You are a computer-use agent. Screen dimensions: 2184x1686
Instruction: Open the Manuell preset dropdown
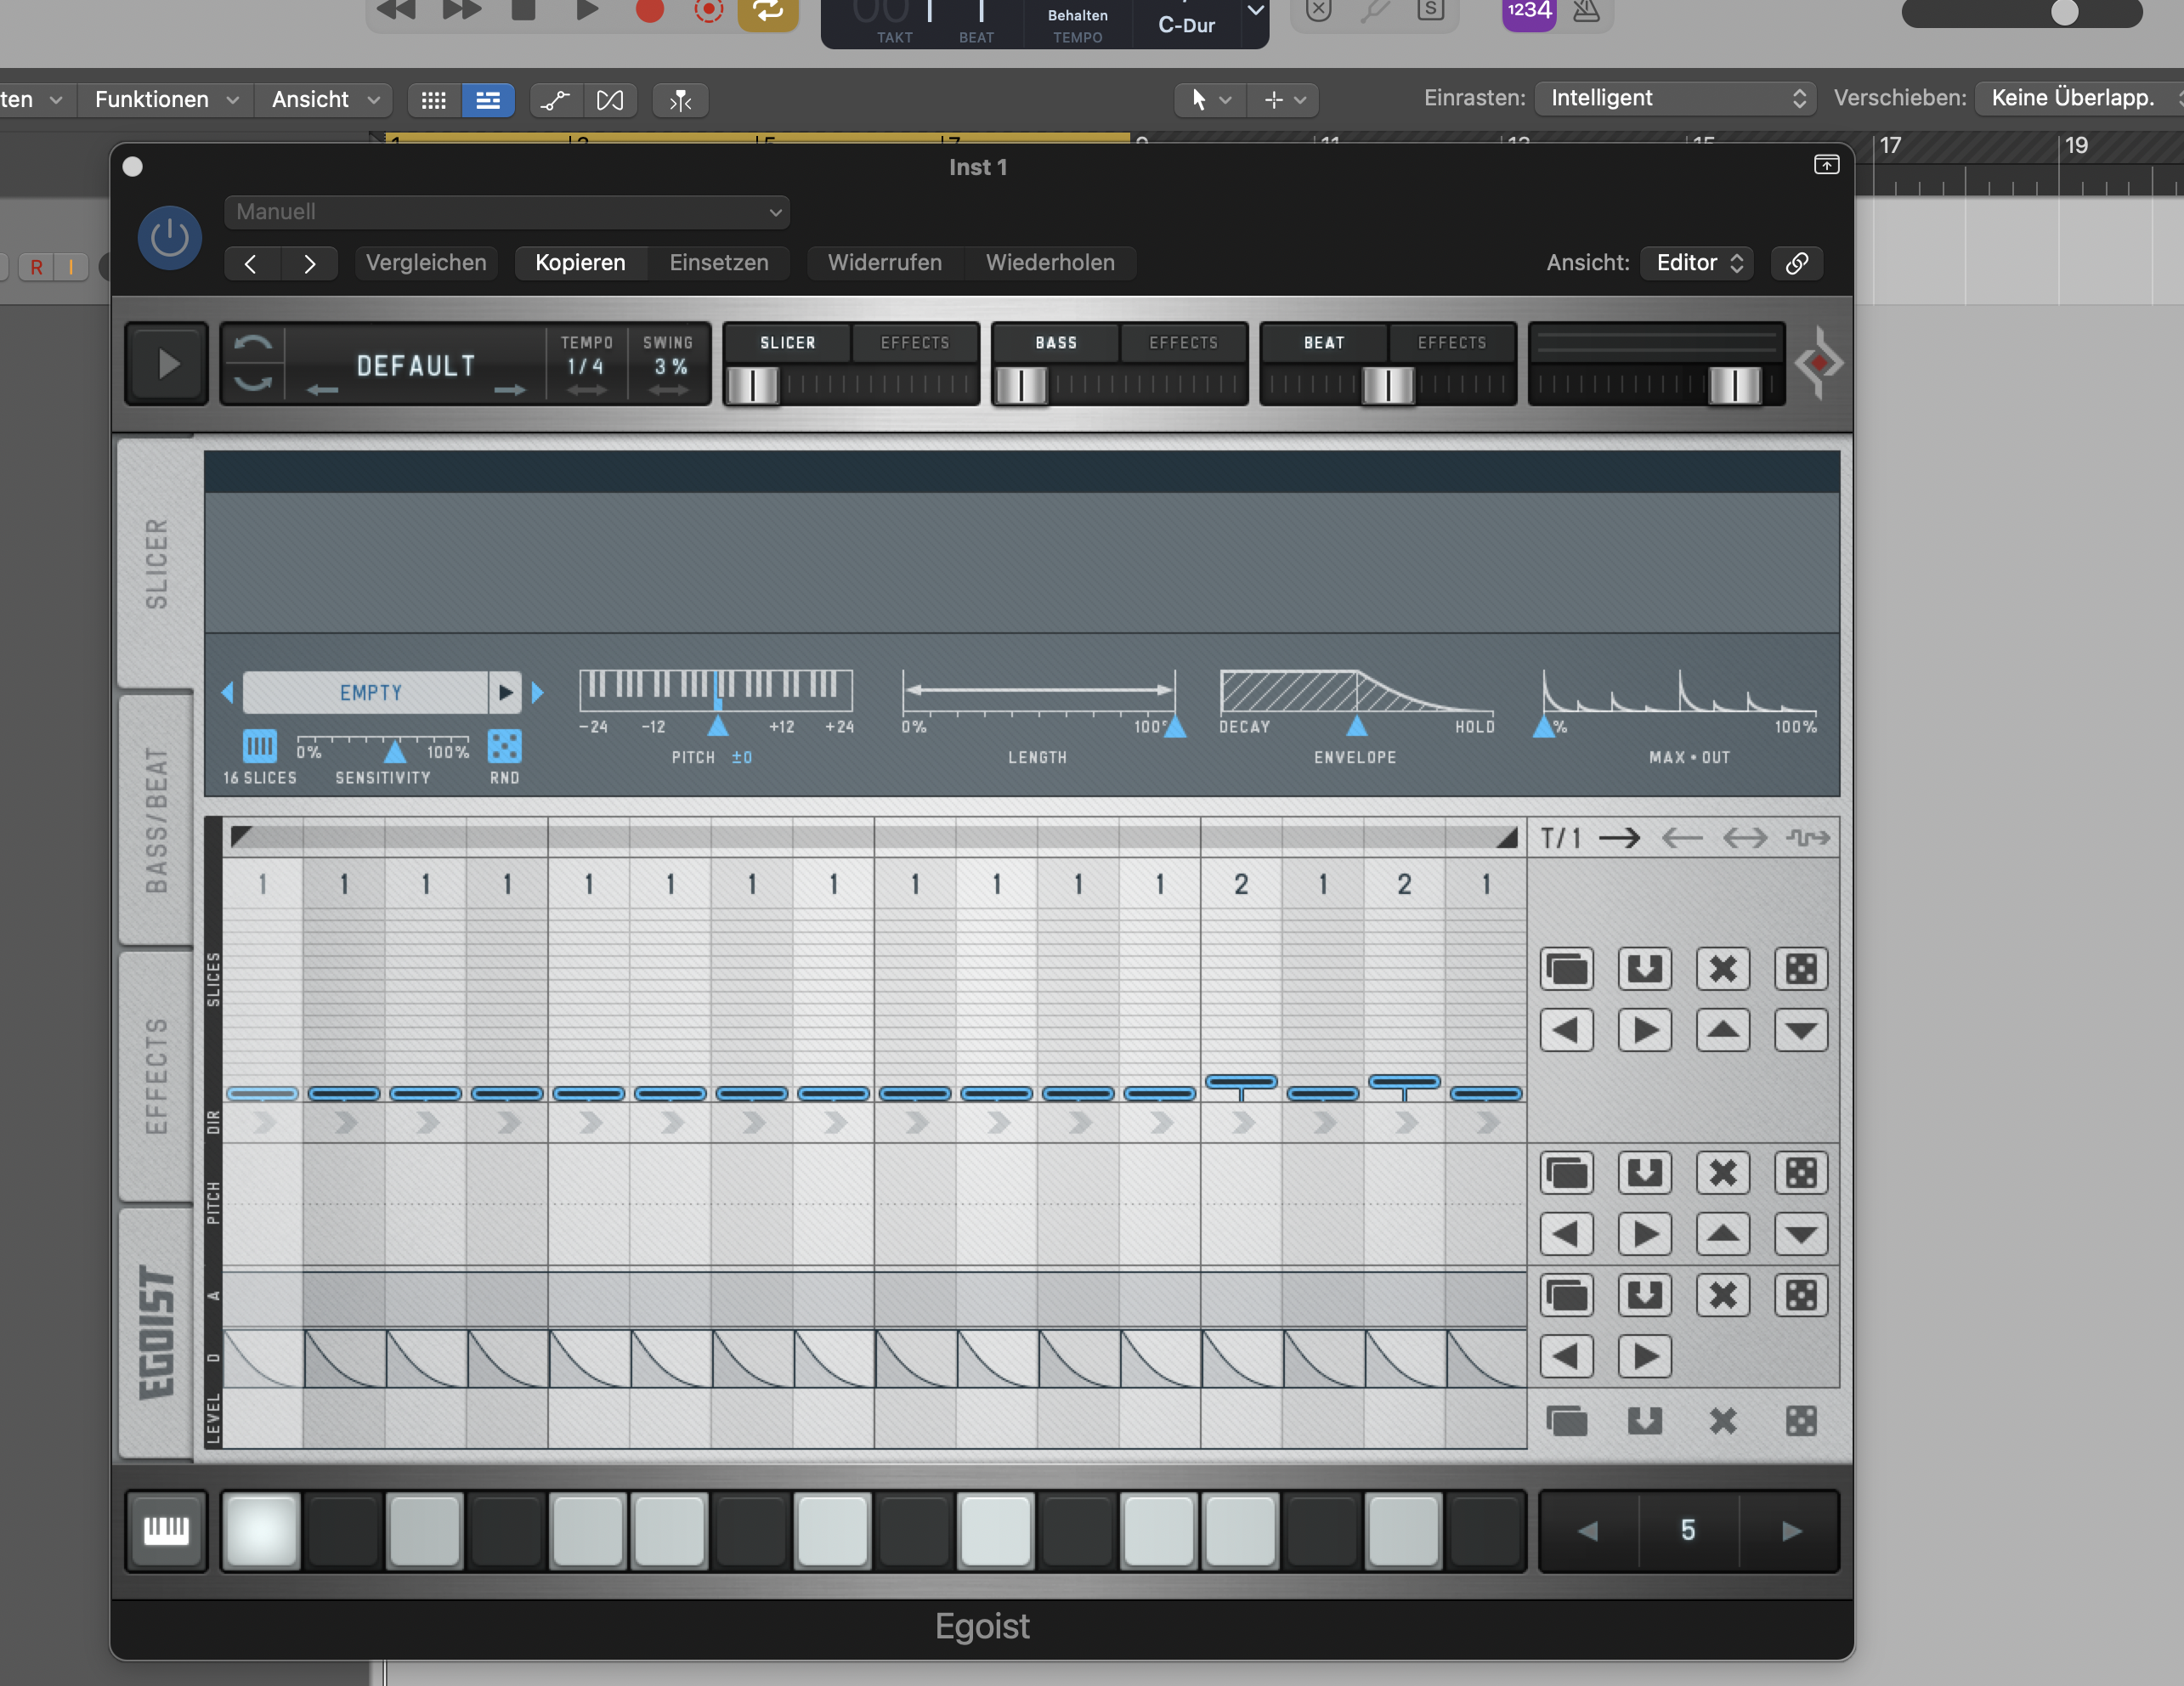click(507, 212)
